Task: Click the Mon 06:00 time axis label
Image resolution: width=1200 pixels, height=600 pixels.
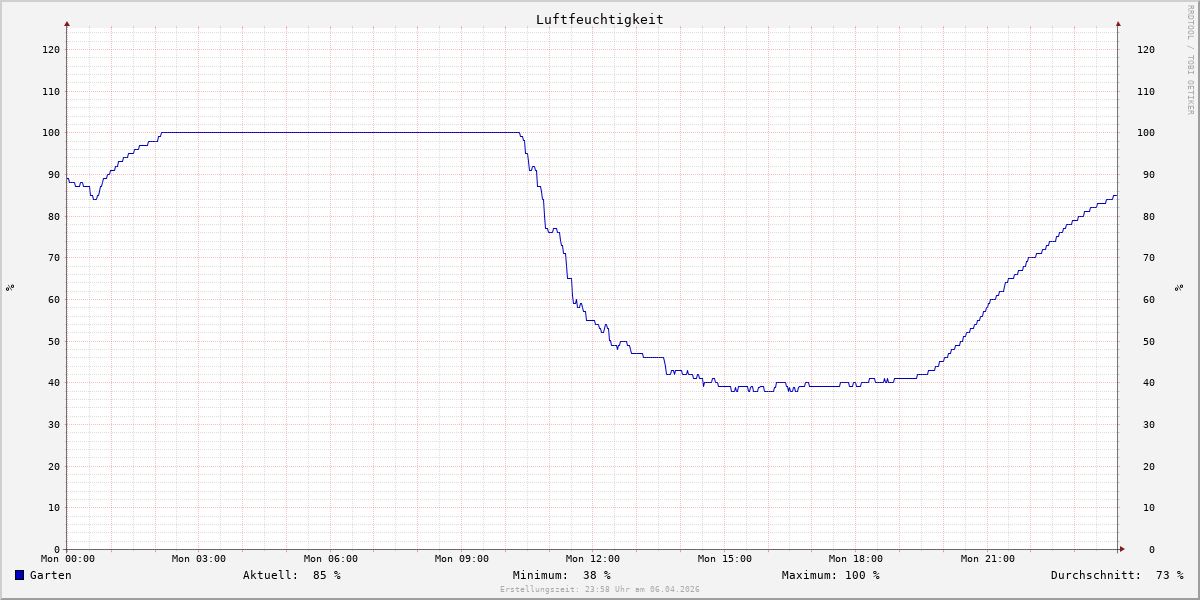Action: click(x=330, y=559)
